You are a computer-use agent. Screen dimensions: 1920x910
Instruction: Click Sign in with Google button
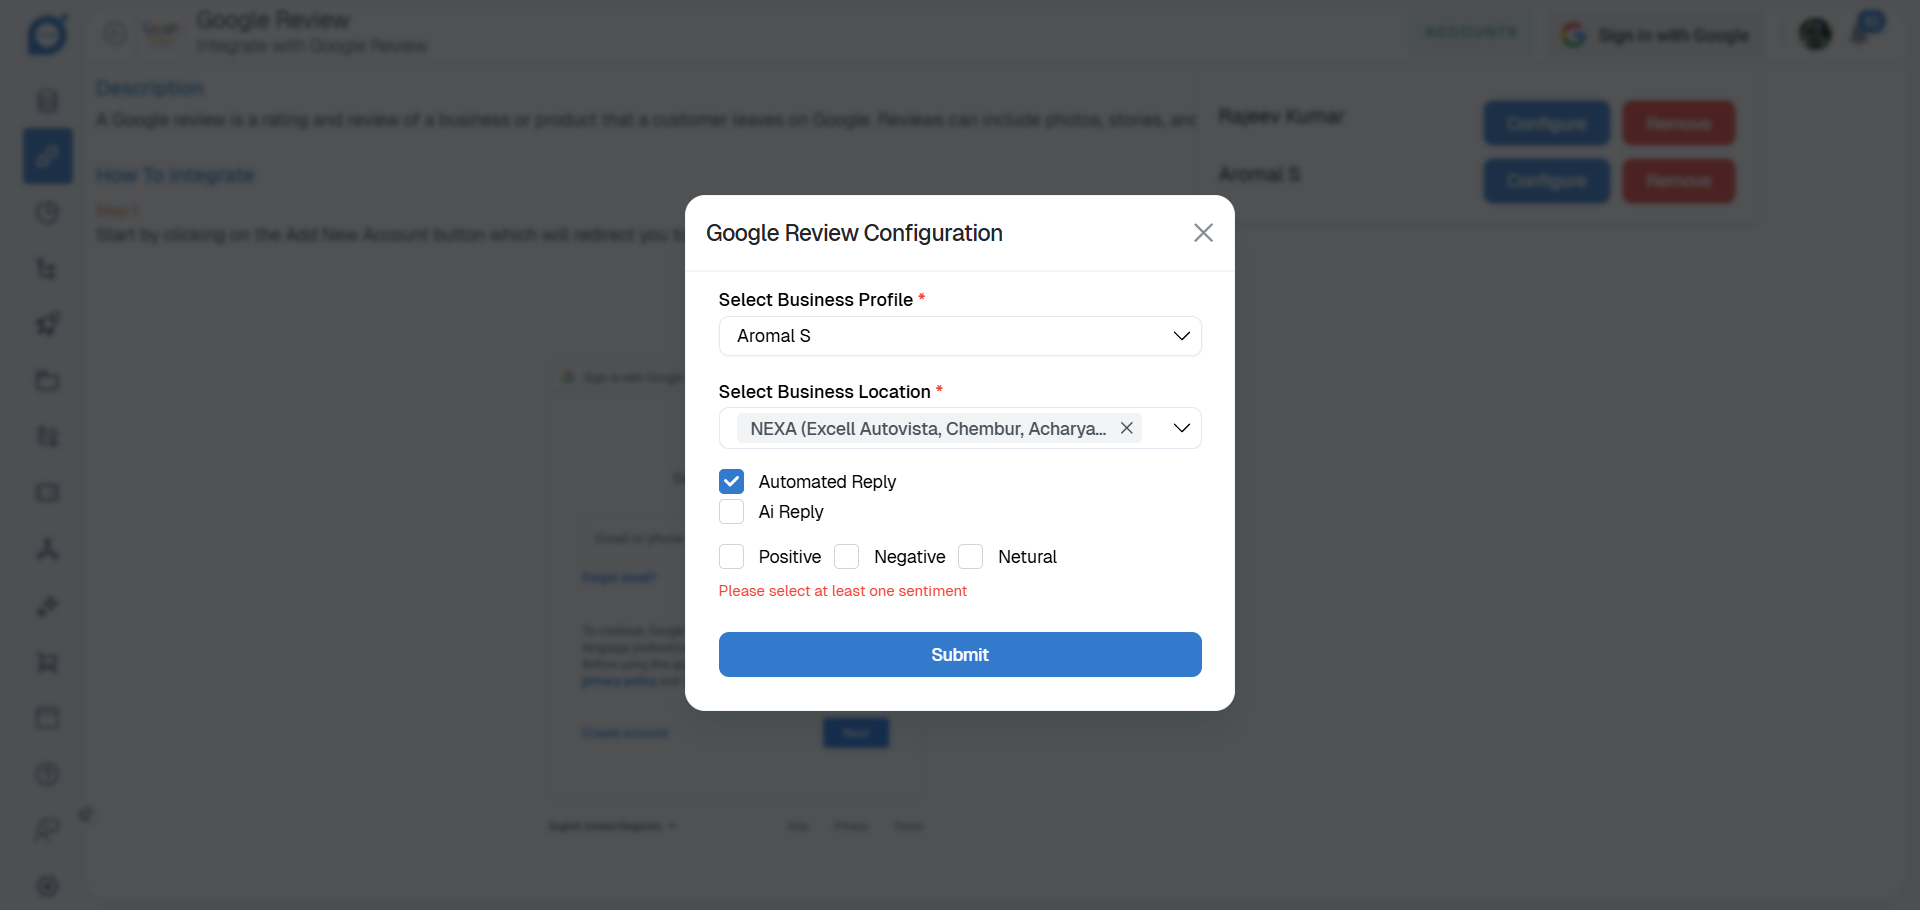point(1656,35)
